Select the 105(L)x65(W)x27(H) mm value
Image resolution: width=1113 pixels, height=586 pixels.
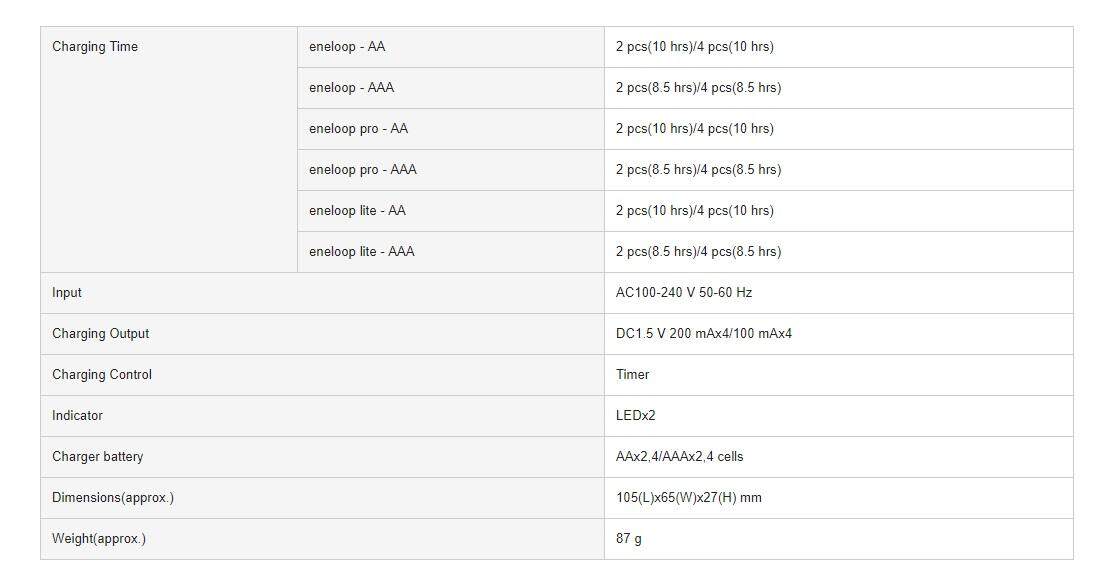pyautogui.click(x=689, y=498)
